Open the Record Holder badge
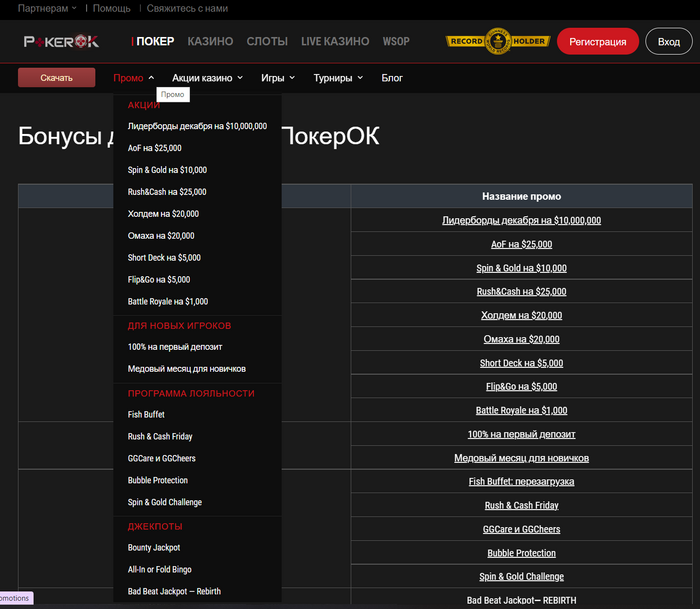 [x=498, y=41]
